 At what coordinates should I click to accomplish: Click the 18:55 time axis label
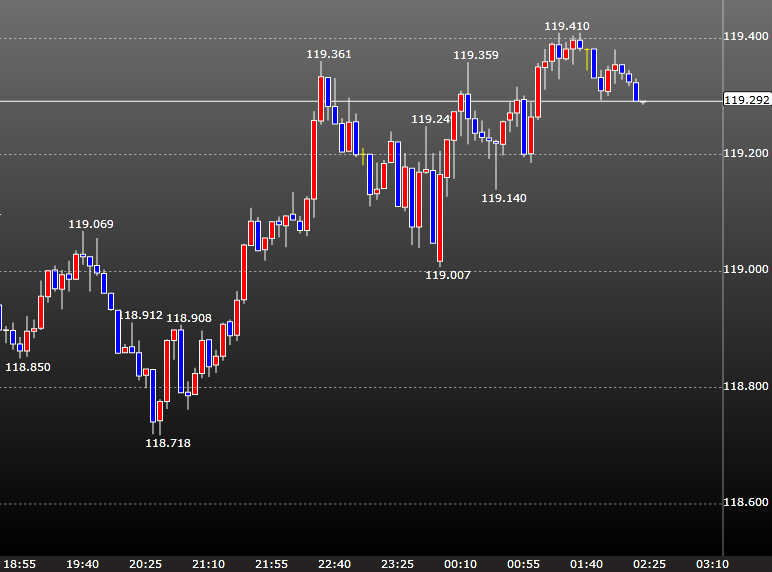(18, 564)
